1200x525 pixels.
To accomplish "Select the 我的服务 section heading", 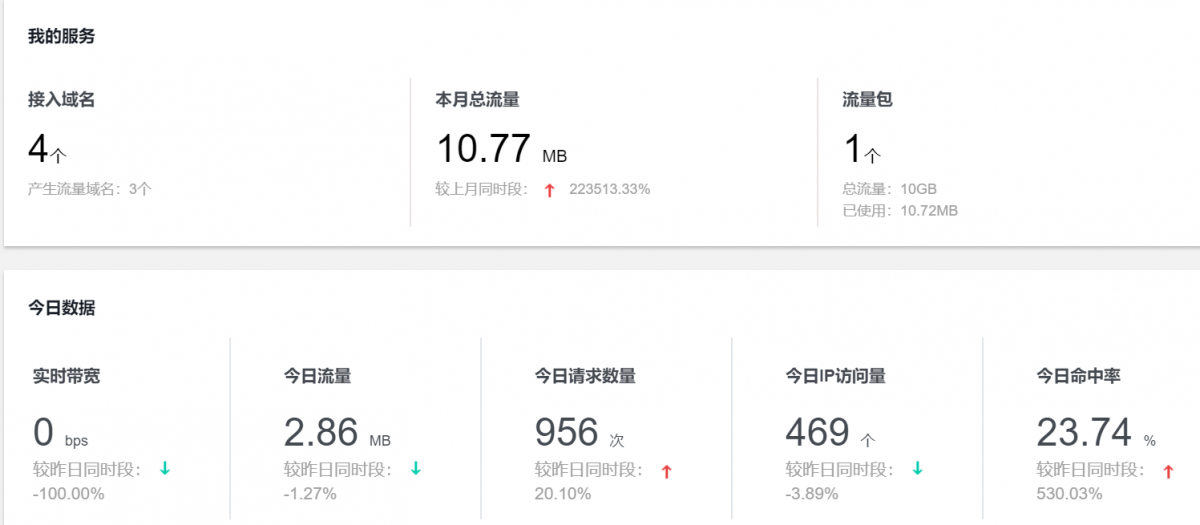I will 61,37.
